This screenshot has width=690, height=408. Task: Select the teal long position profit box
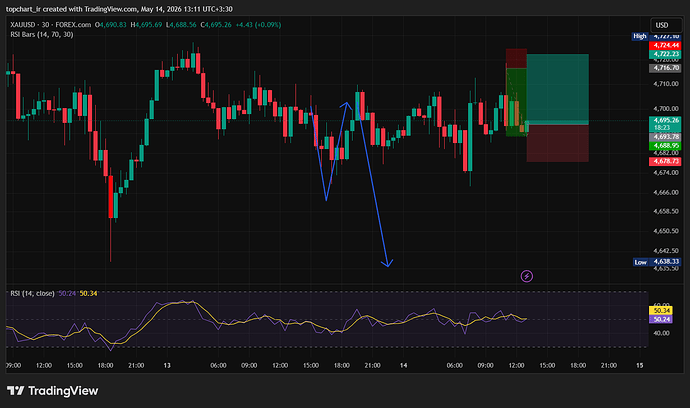558,89
